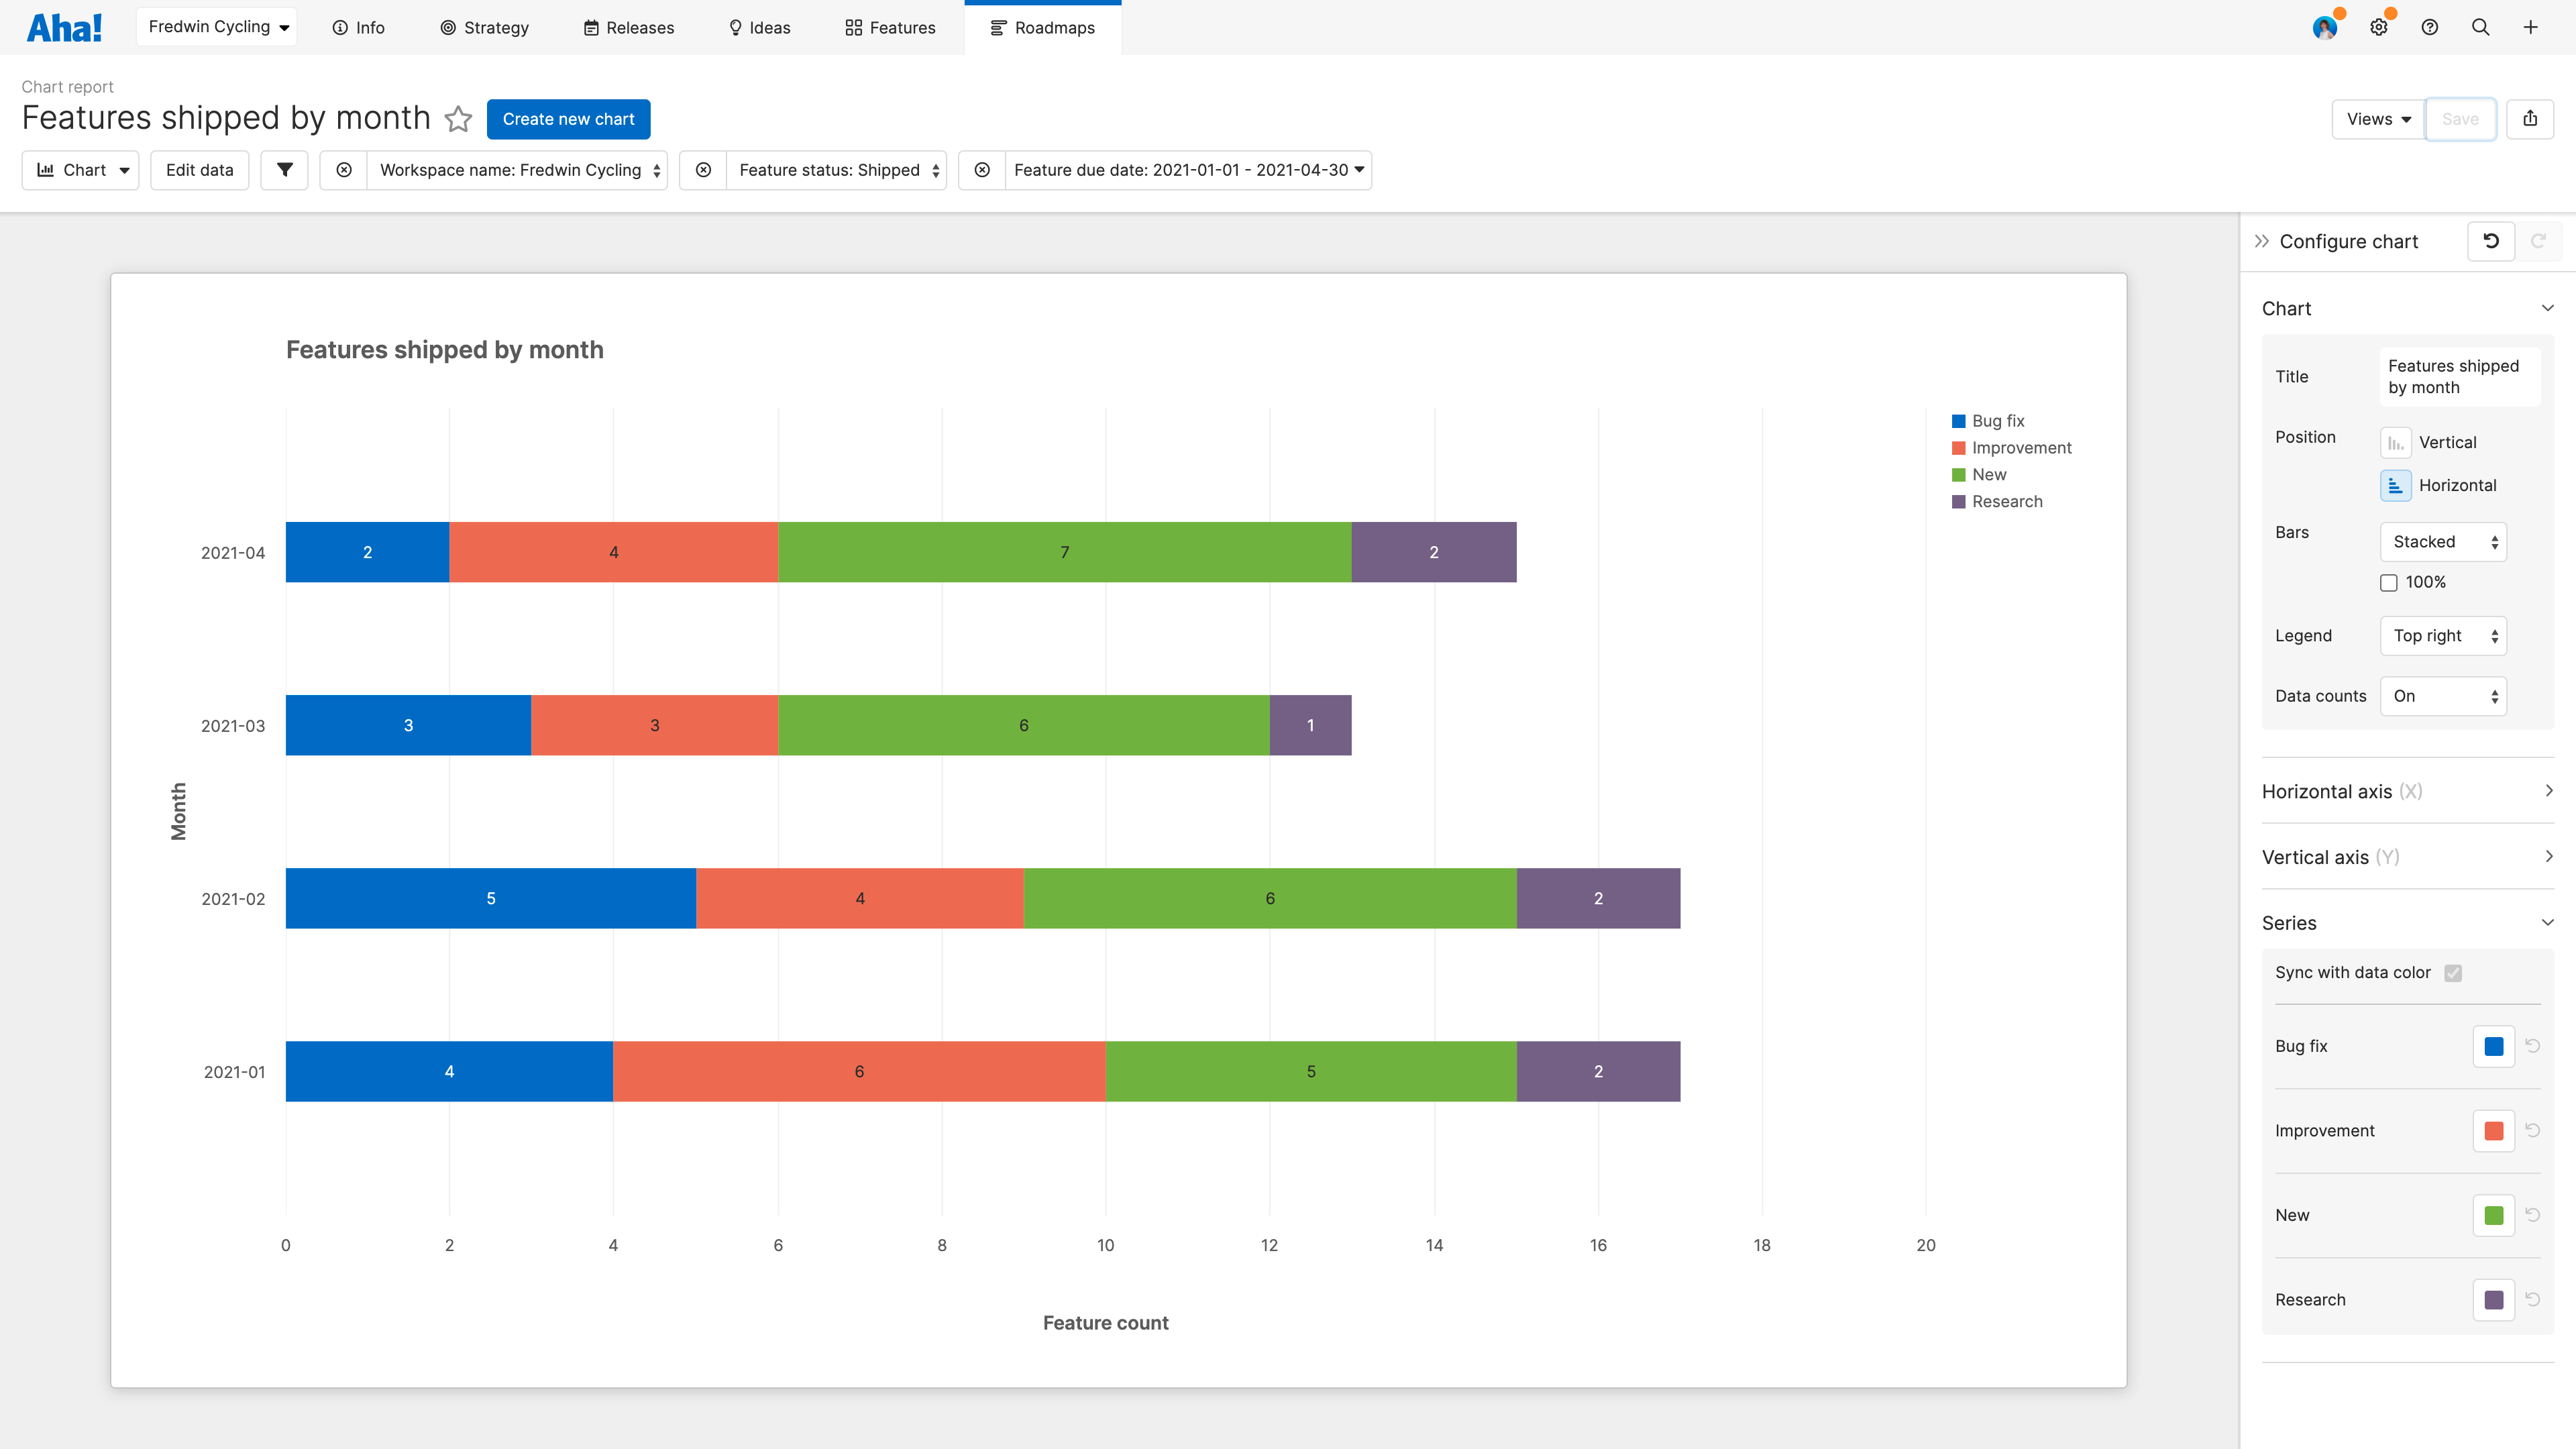This screenshot has height=1449, width=2576.
Task: Toggle Sync with data color
Action: [2453, 971]
